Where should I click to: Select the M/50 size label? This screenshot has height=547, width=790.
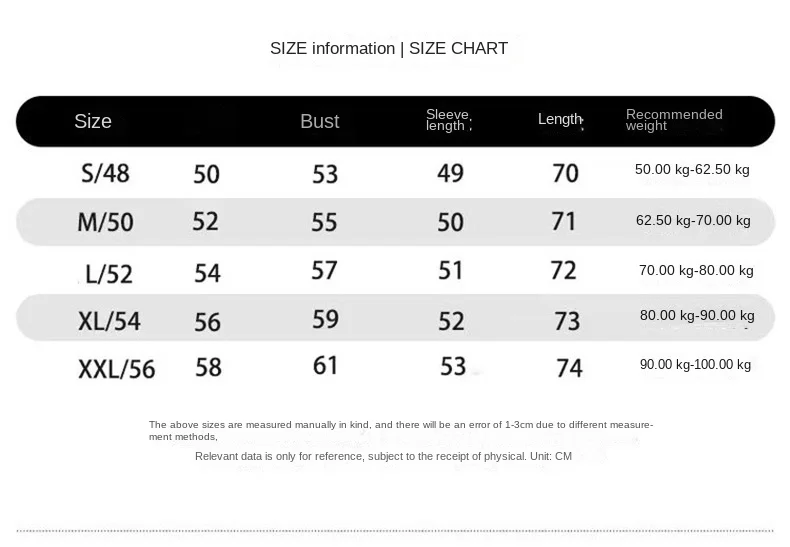click(105, 221)
